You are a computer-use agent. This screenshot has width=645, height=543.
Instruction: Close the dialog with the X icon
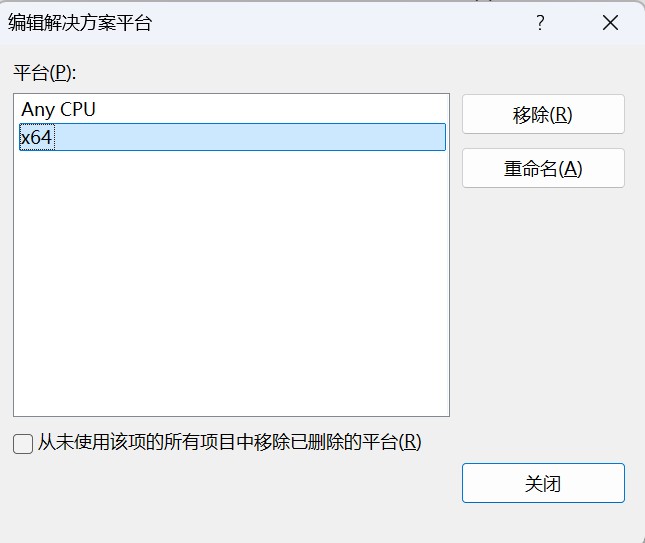[x=610, y=23]
